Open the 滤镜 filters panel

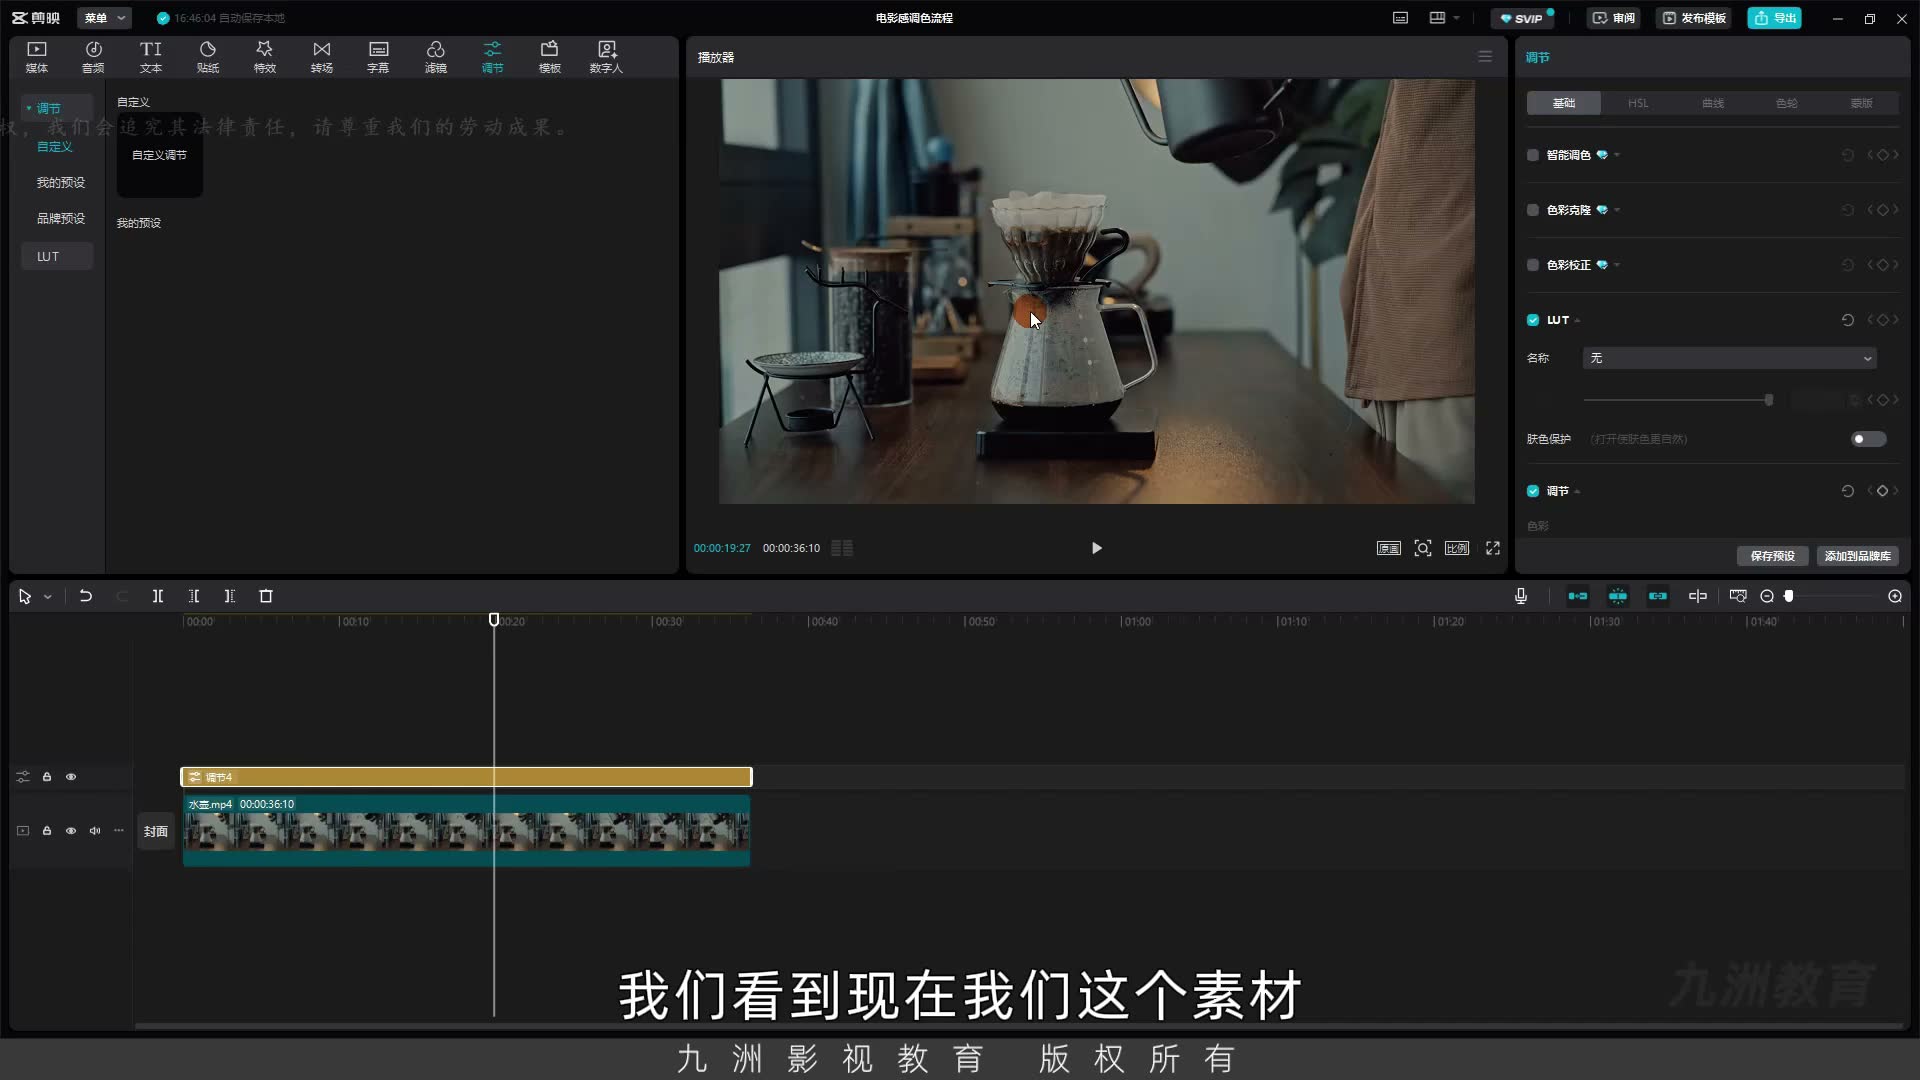[436, 57]
